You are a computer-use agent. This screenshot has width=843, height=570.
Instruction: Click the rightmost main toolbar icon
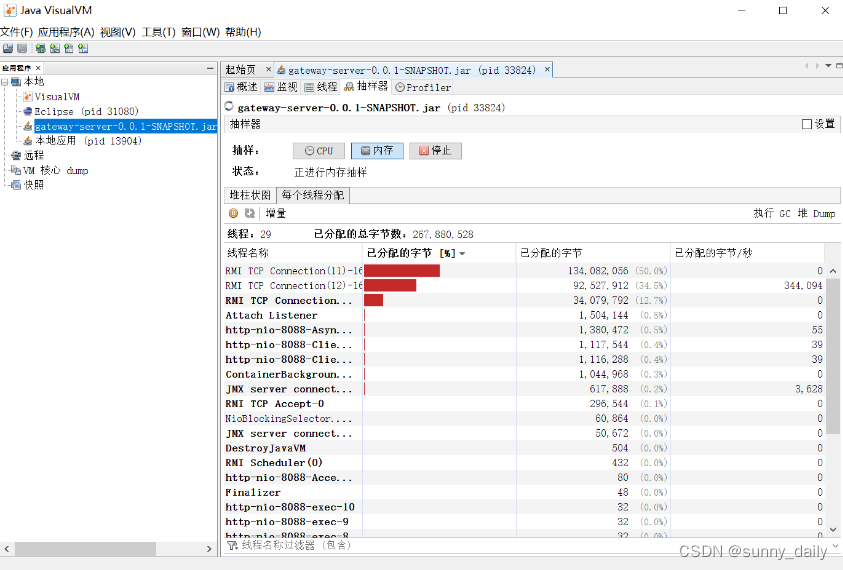pyautogui.click(x=83, y=48)
